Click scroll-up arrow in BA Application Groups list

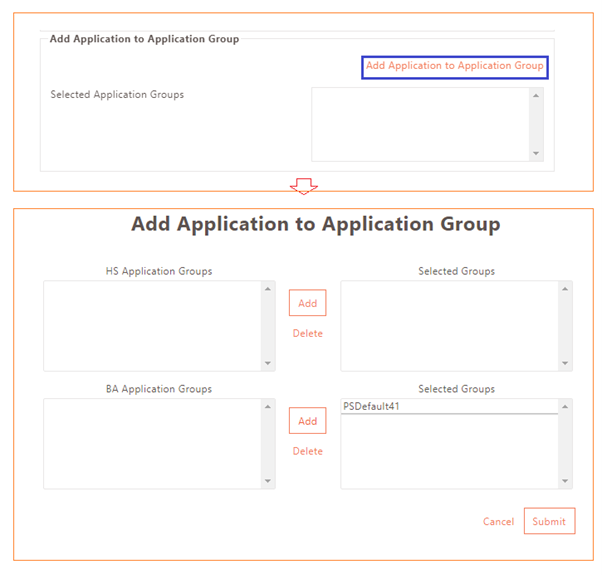[x=268, y=406]
